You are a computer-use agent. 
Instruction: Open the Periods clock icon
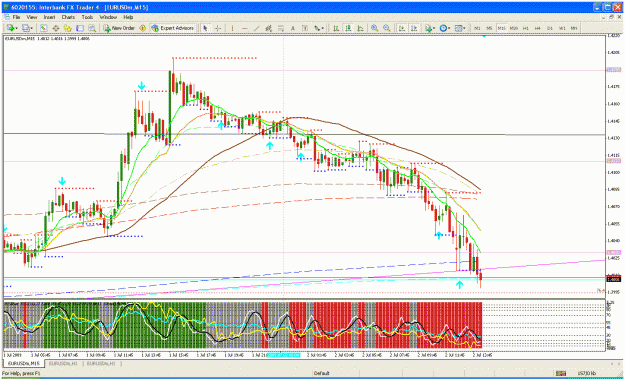point(443,28)
